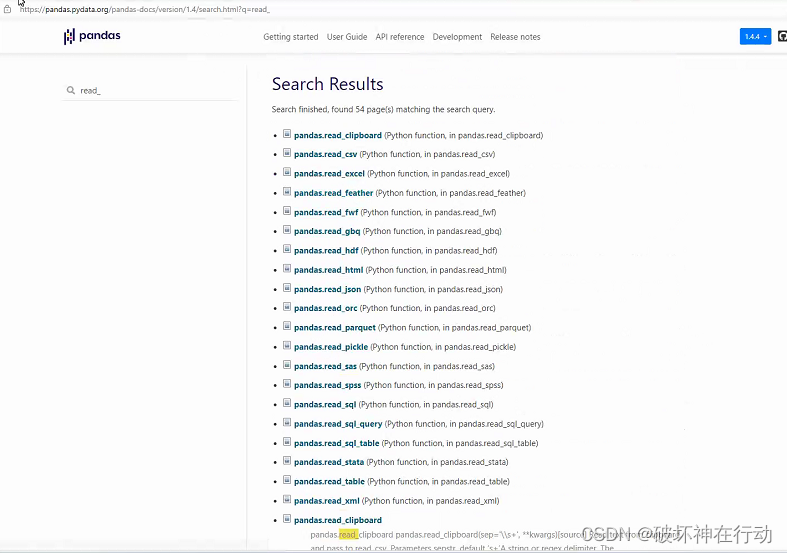The width and height of the screenshot is (787, 553).
Task: Click document icon beside last pandas.read_clipboard result
Action: 287,518
